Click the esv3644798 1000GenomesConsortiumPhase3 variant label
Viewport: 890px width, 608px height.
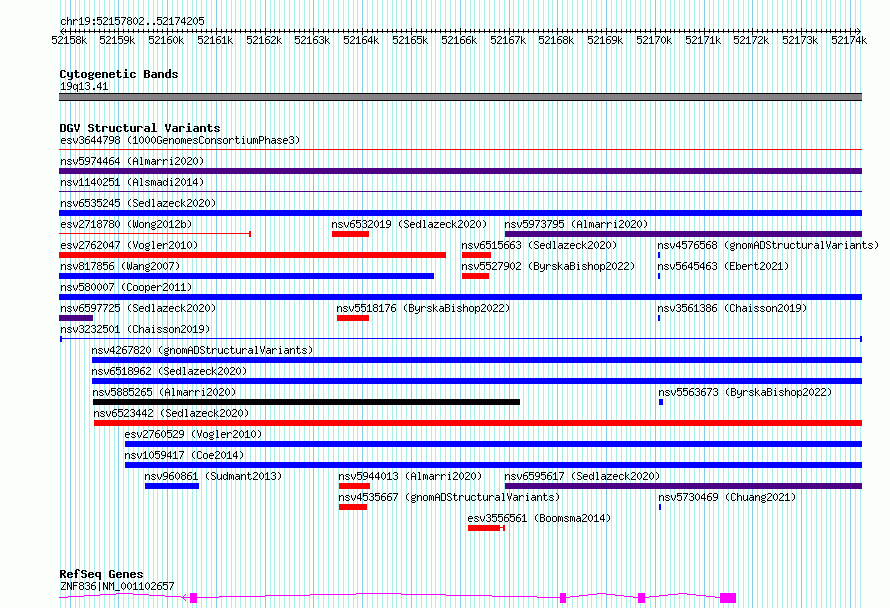coord(180,140)
